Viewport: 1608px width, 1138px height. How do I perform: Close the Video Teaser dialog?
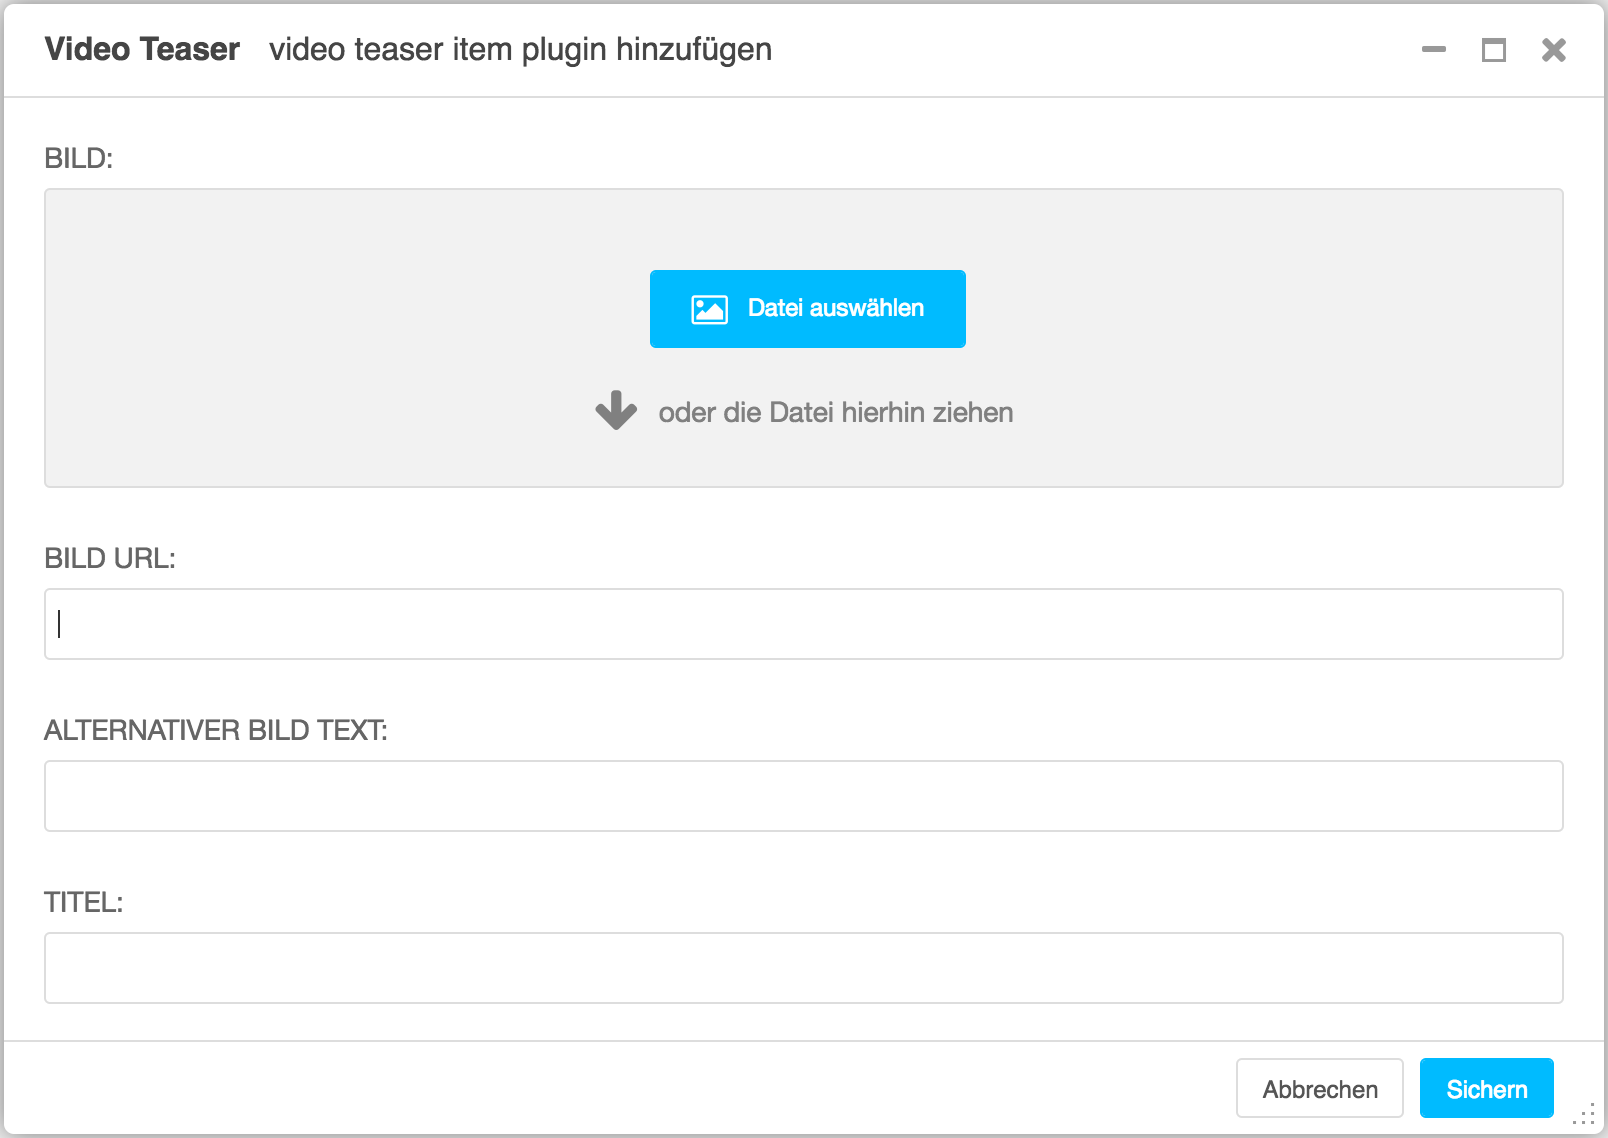point(1554,49)
